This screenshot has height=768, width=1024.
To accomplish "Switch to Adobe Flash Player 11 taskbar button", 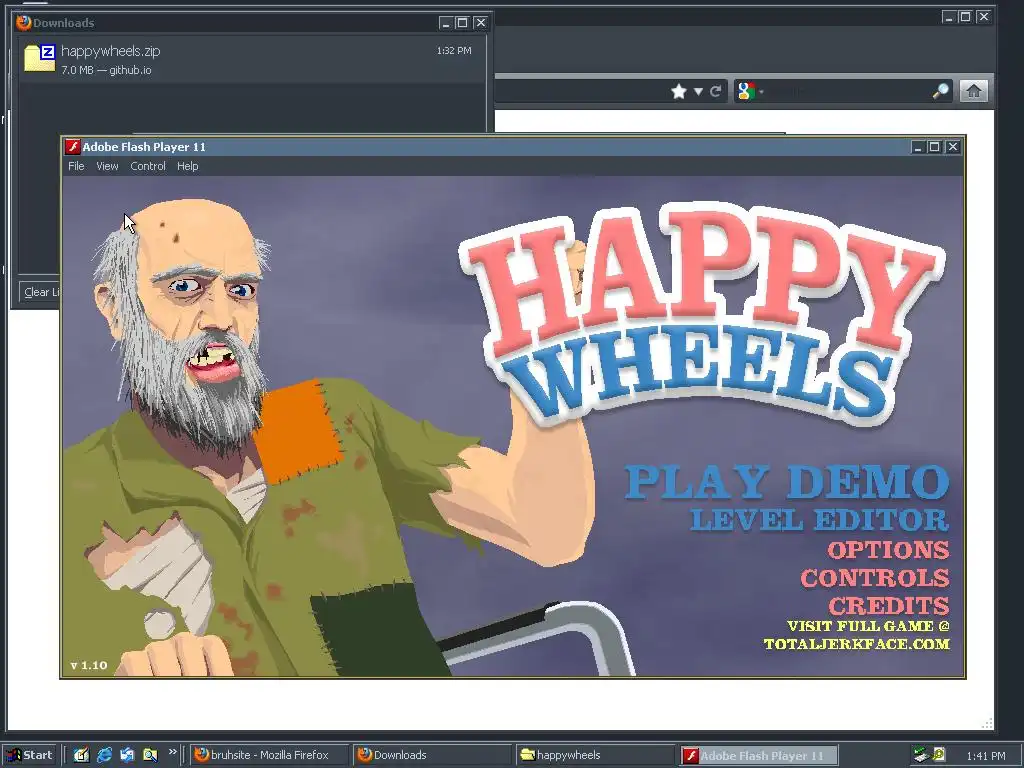I will tap(758, 755).
